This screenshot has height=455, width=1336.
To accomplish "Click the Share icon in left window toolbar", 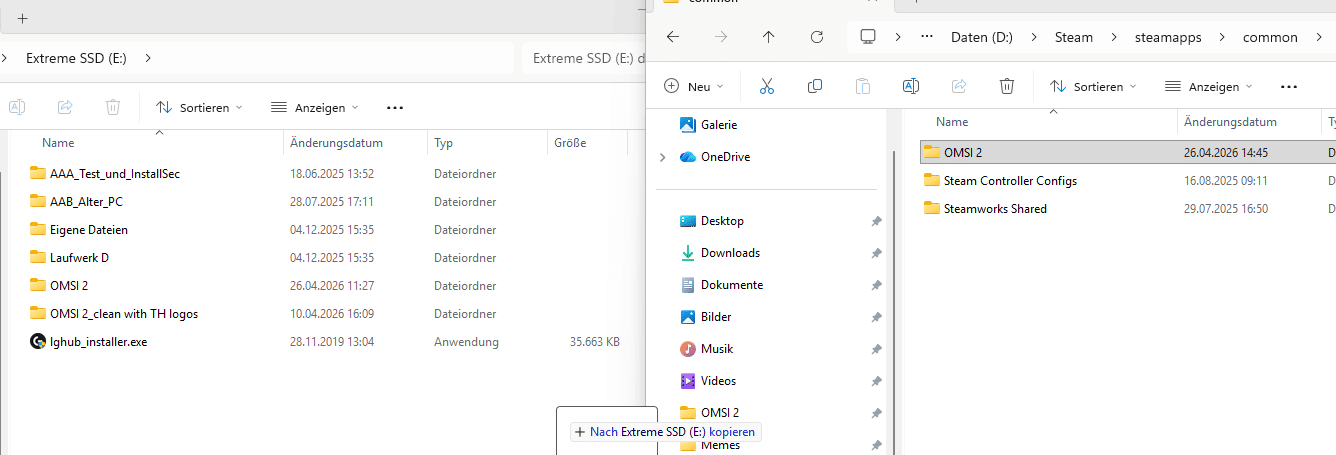I will click(65, 107).
